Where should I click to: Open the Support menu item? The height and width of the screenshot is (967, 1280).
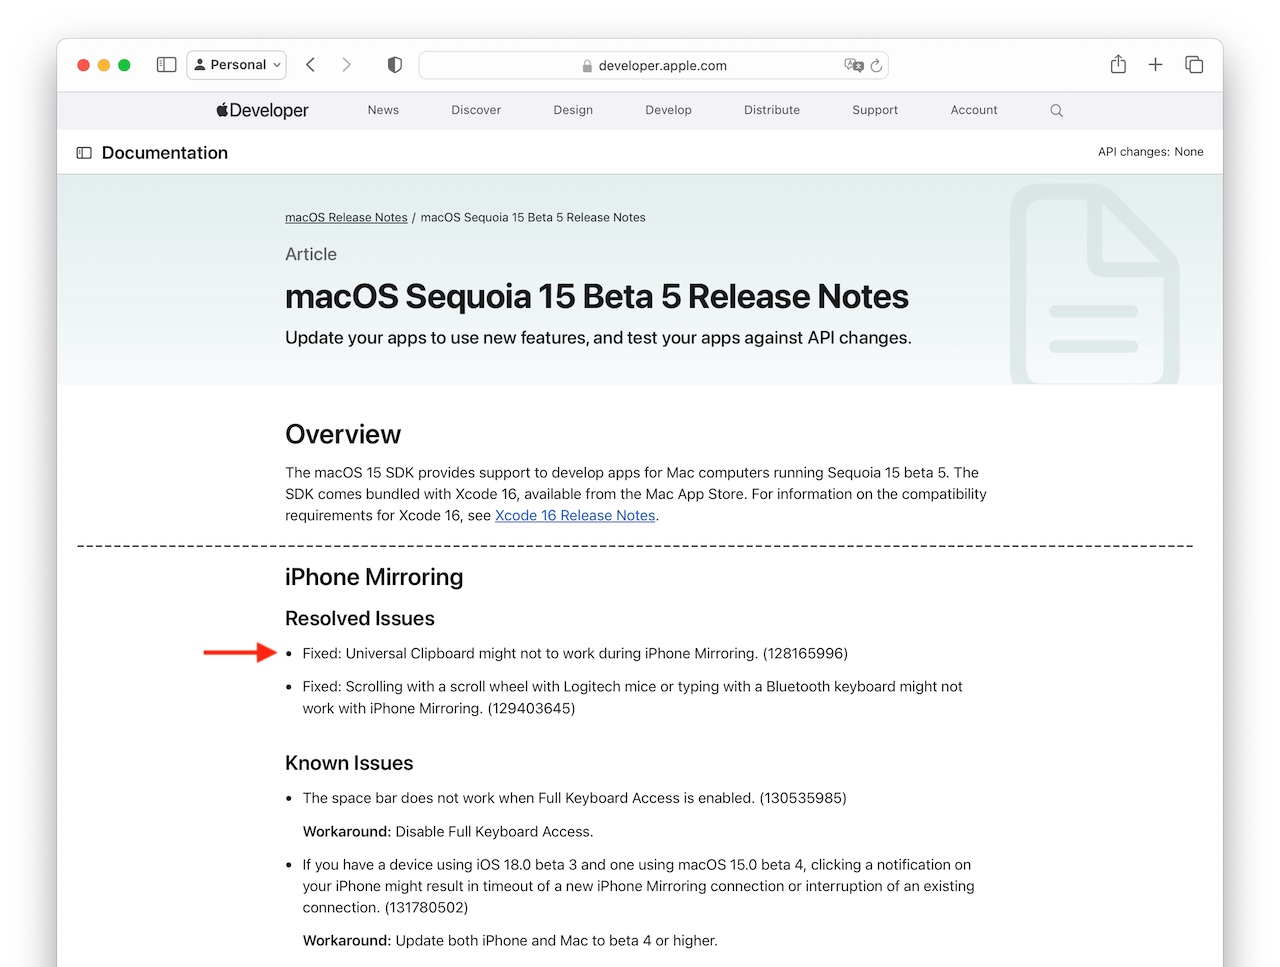[x=875, y=110]
